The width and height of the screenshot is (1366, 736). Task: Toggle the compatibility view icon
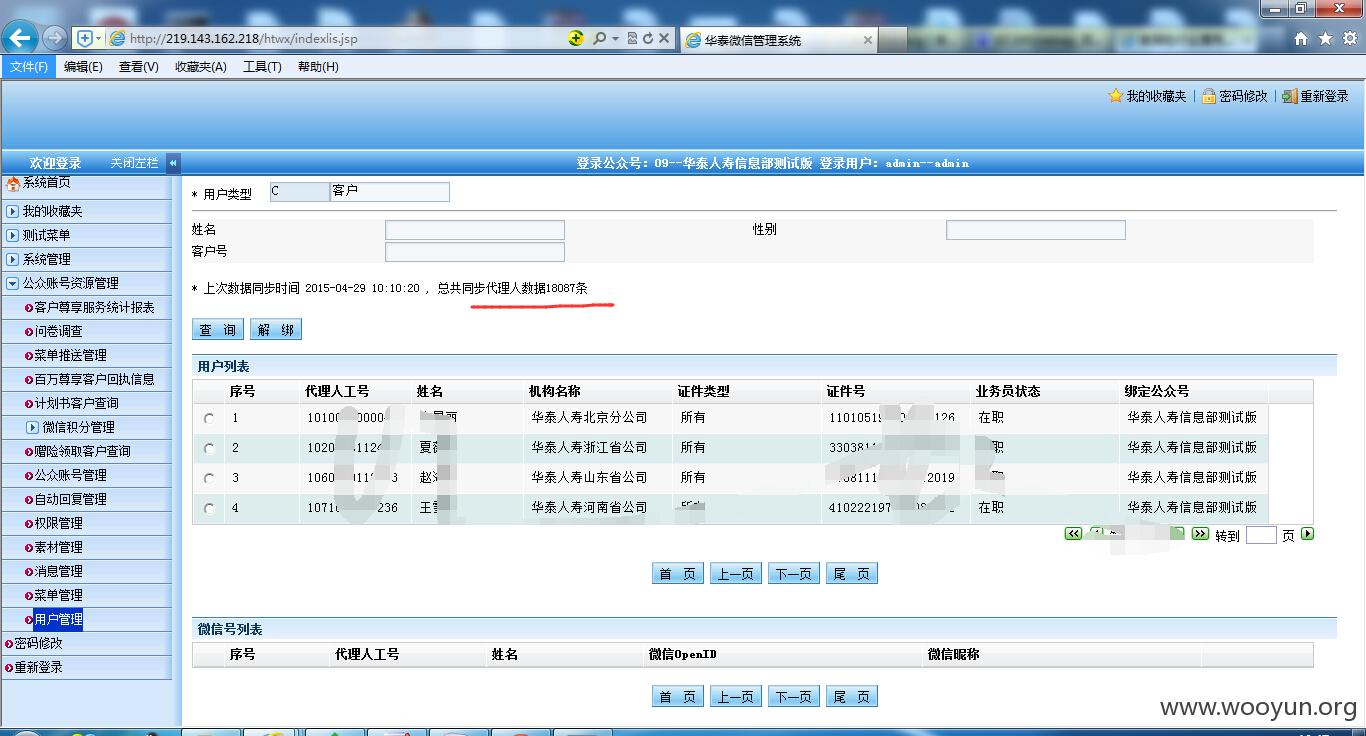click(x=632, y=38)
